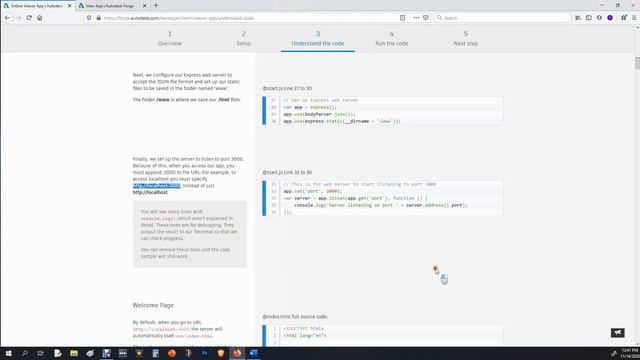Open Windows taskbar search
Screen dimensions: 640x360
coord(24,353)
